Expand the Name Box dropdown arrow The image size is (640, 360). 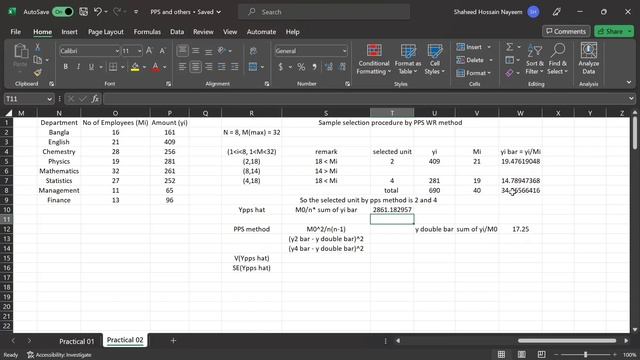(49, 99)
